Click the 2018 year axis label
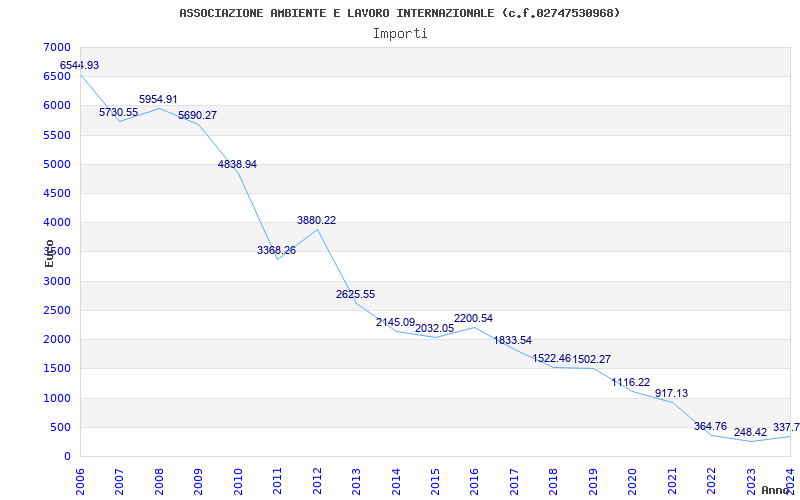Viewport: 800px width, 500px height. coord(554,481)
